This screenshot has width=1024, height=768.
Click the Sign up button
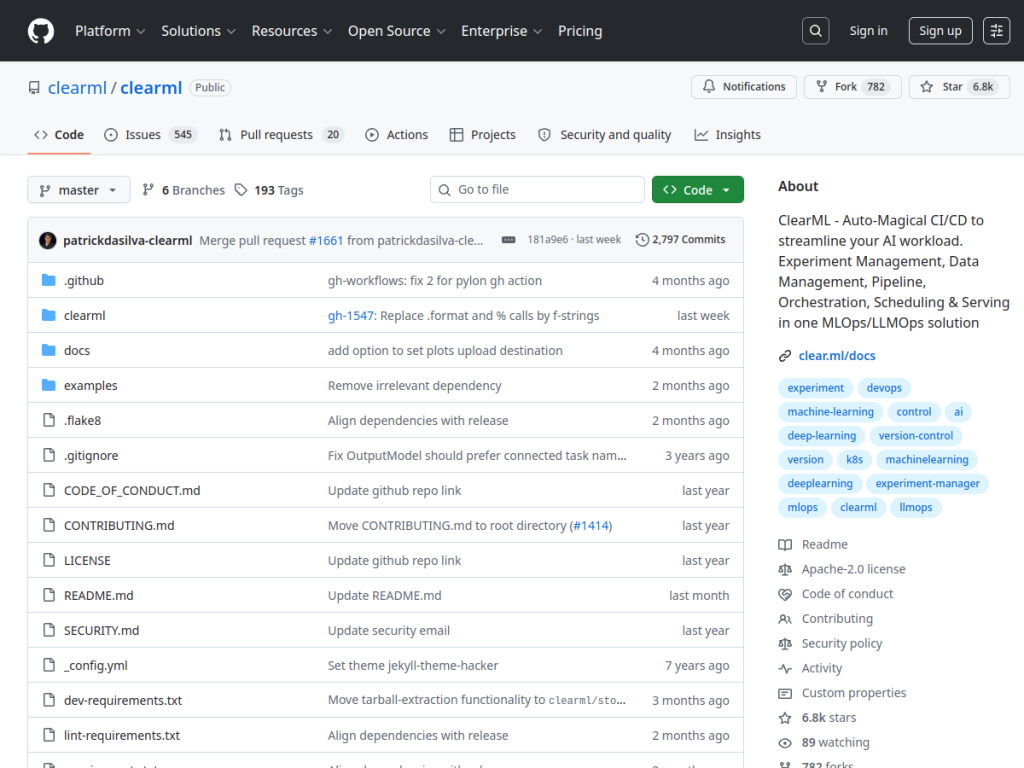tap(940, 31)
